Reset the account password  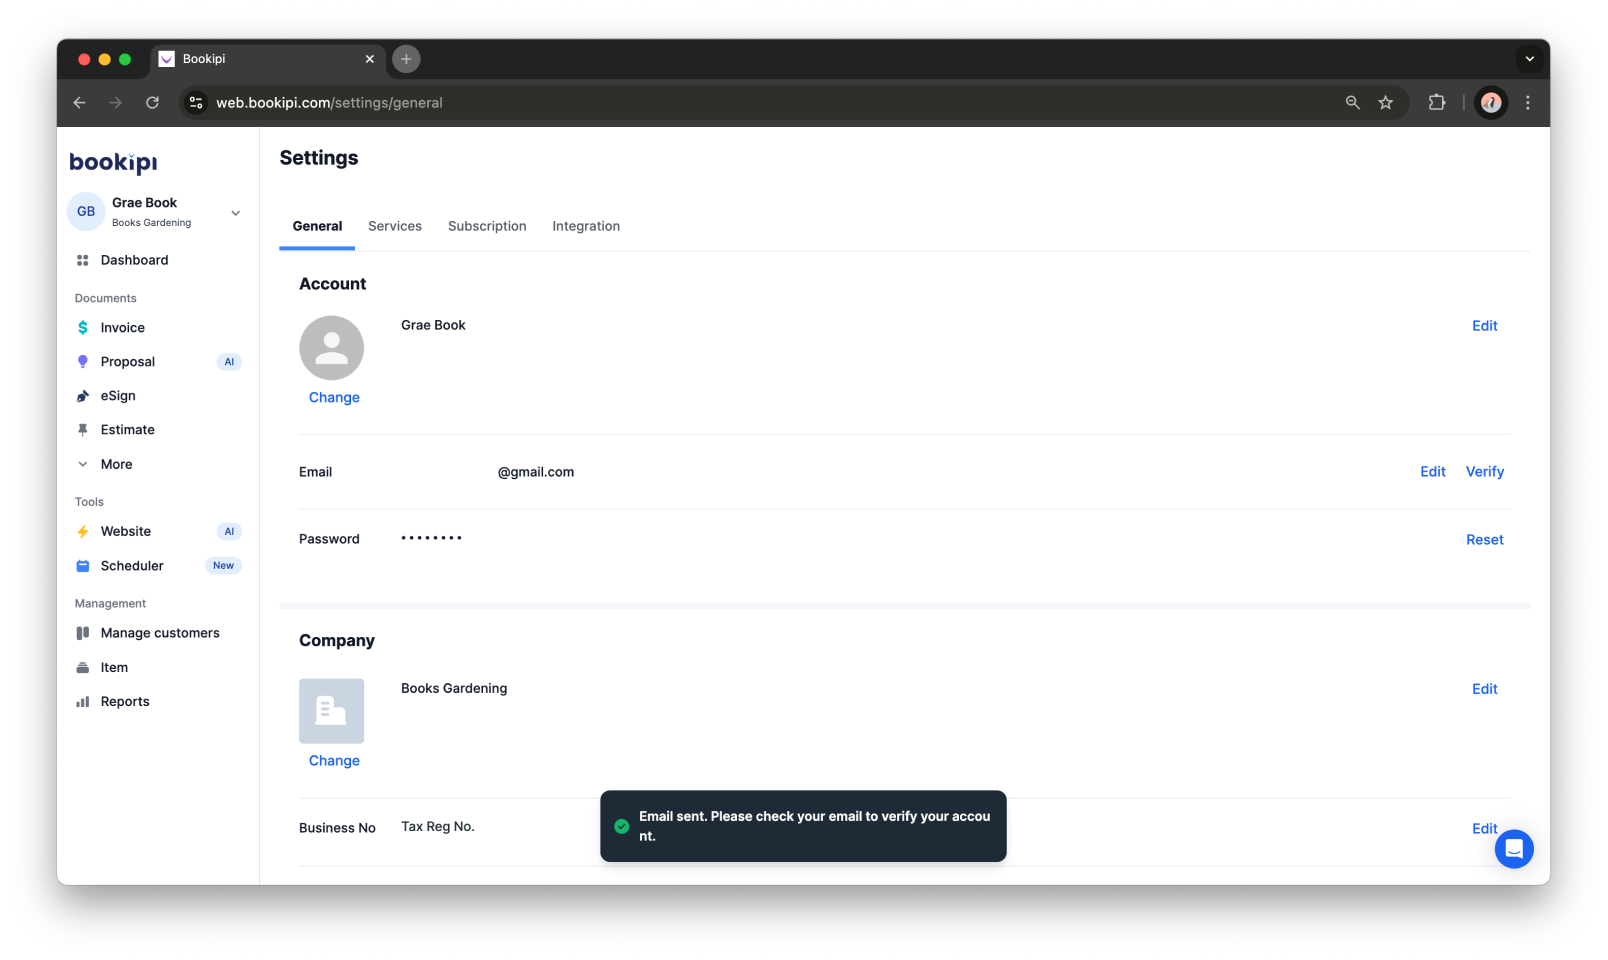(x=1484, y=539)
